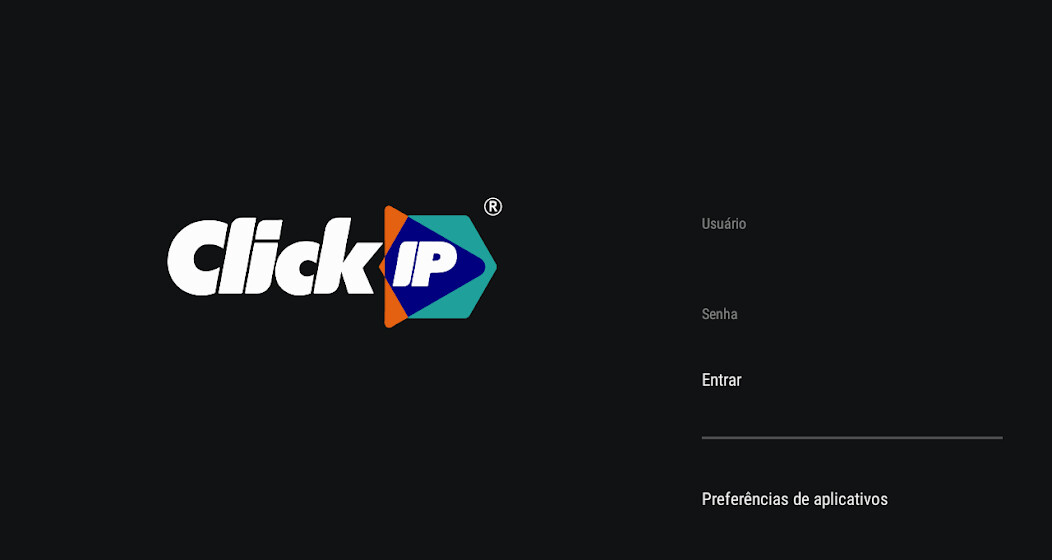Image resolution: width=1052 pixels, height=560 pixels.
Task: Click the registered trademark symbol
Action: (492, 207)
